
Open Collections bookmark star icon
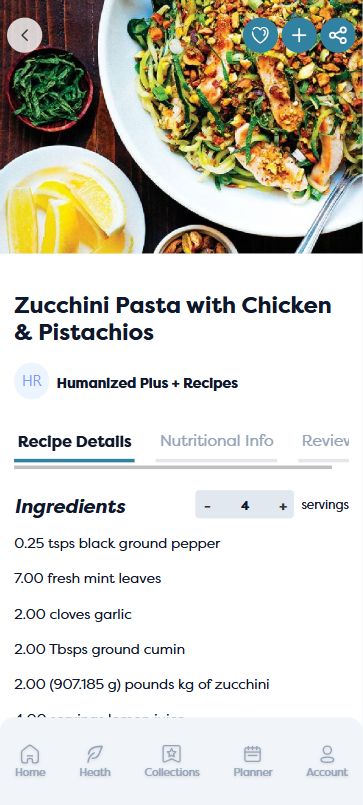[171, 754]
